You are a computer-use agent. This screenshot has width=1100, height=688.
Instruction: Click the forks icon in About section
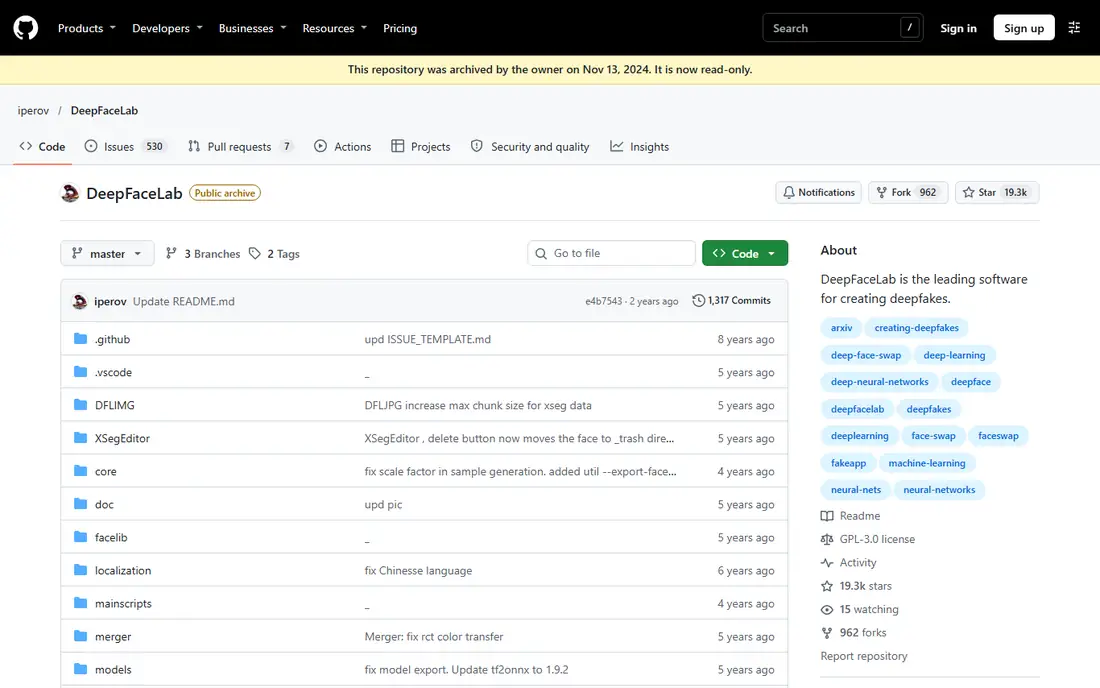click(827, 633)
